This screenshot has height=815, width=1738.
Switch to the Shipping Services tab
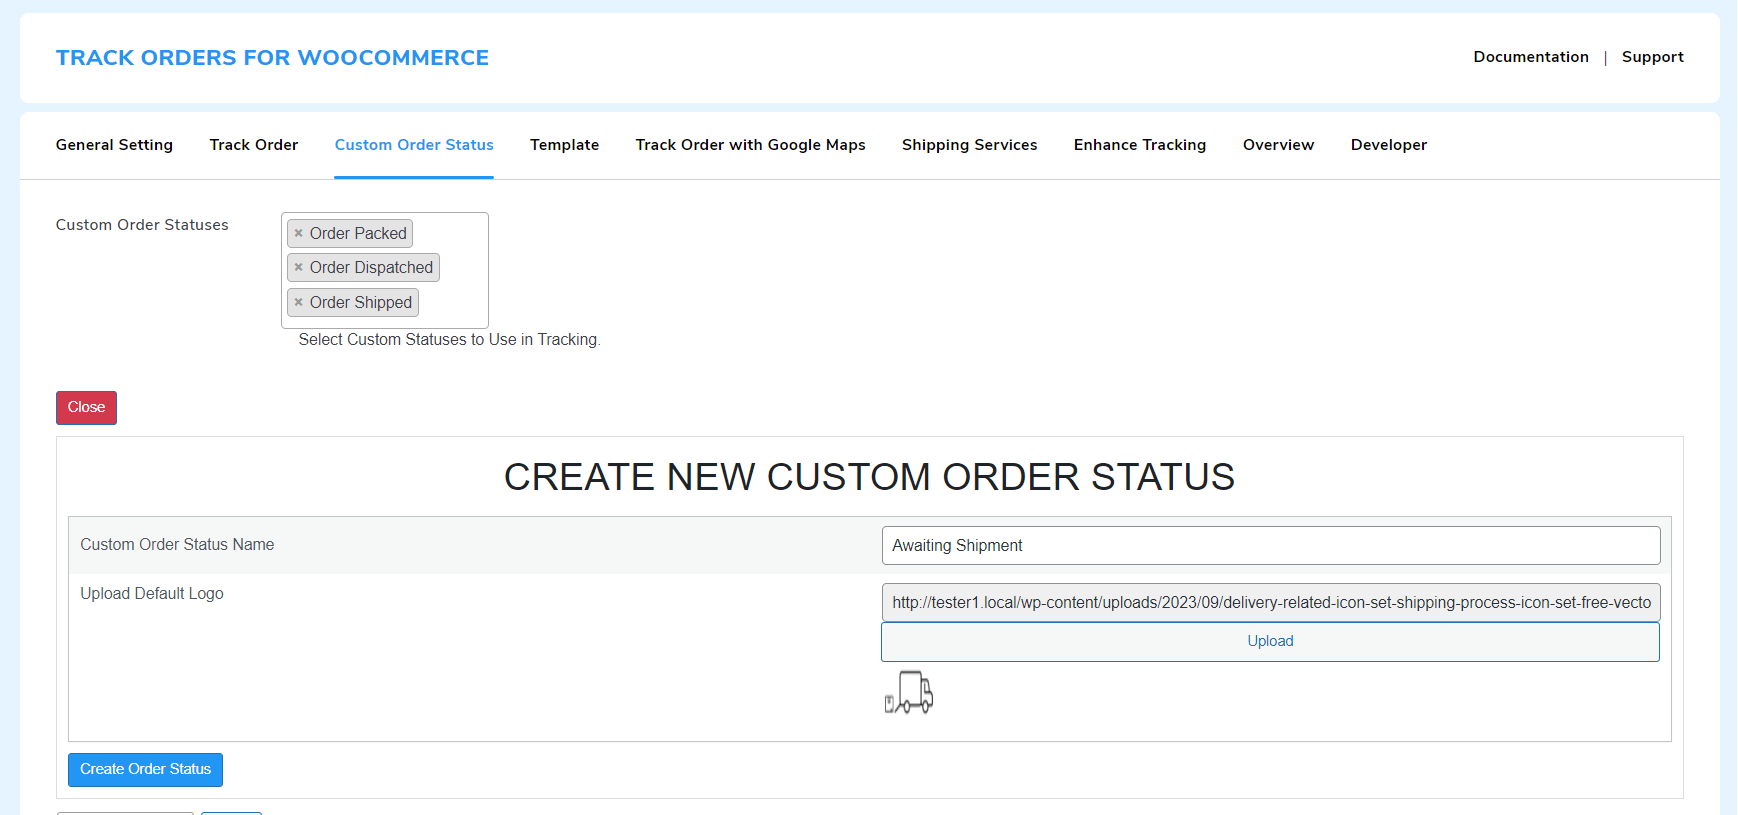pyautogui.click(x=970, y=145)
